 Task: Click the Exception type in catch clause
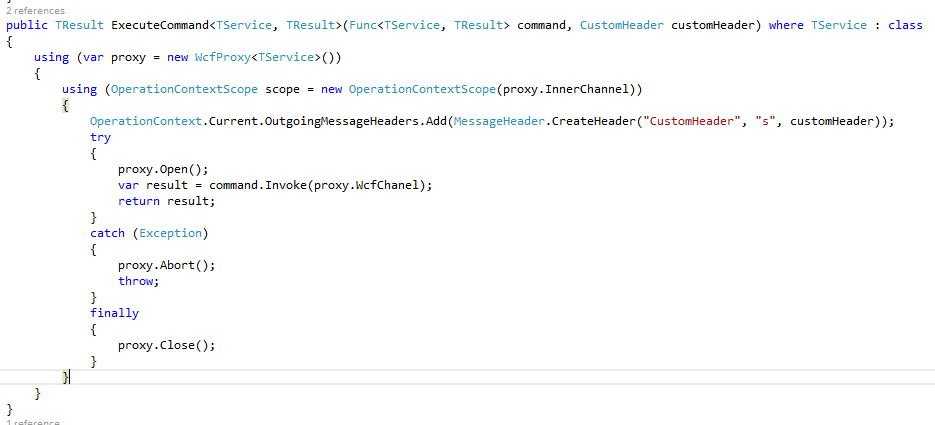pyautogui.click(x=171, y=233)
